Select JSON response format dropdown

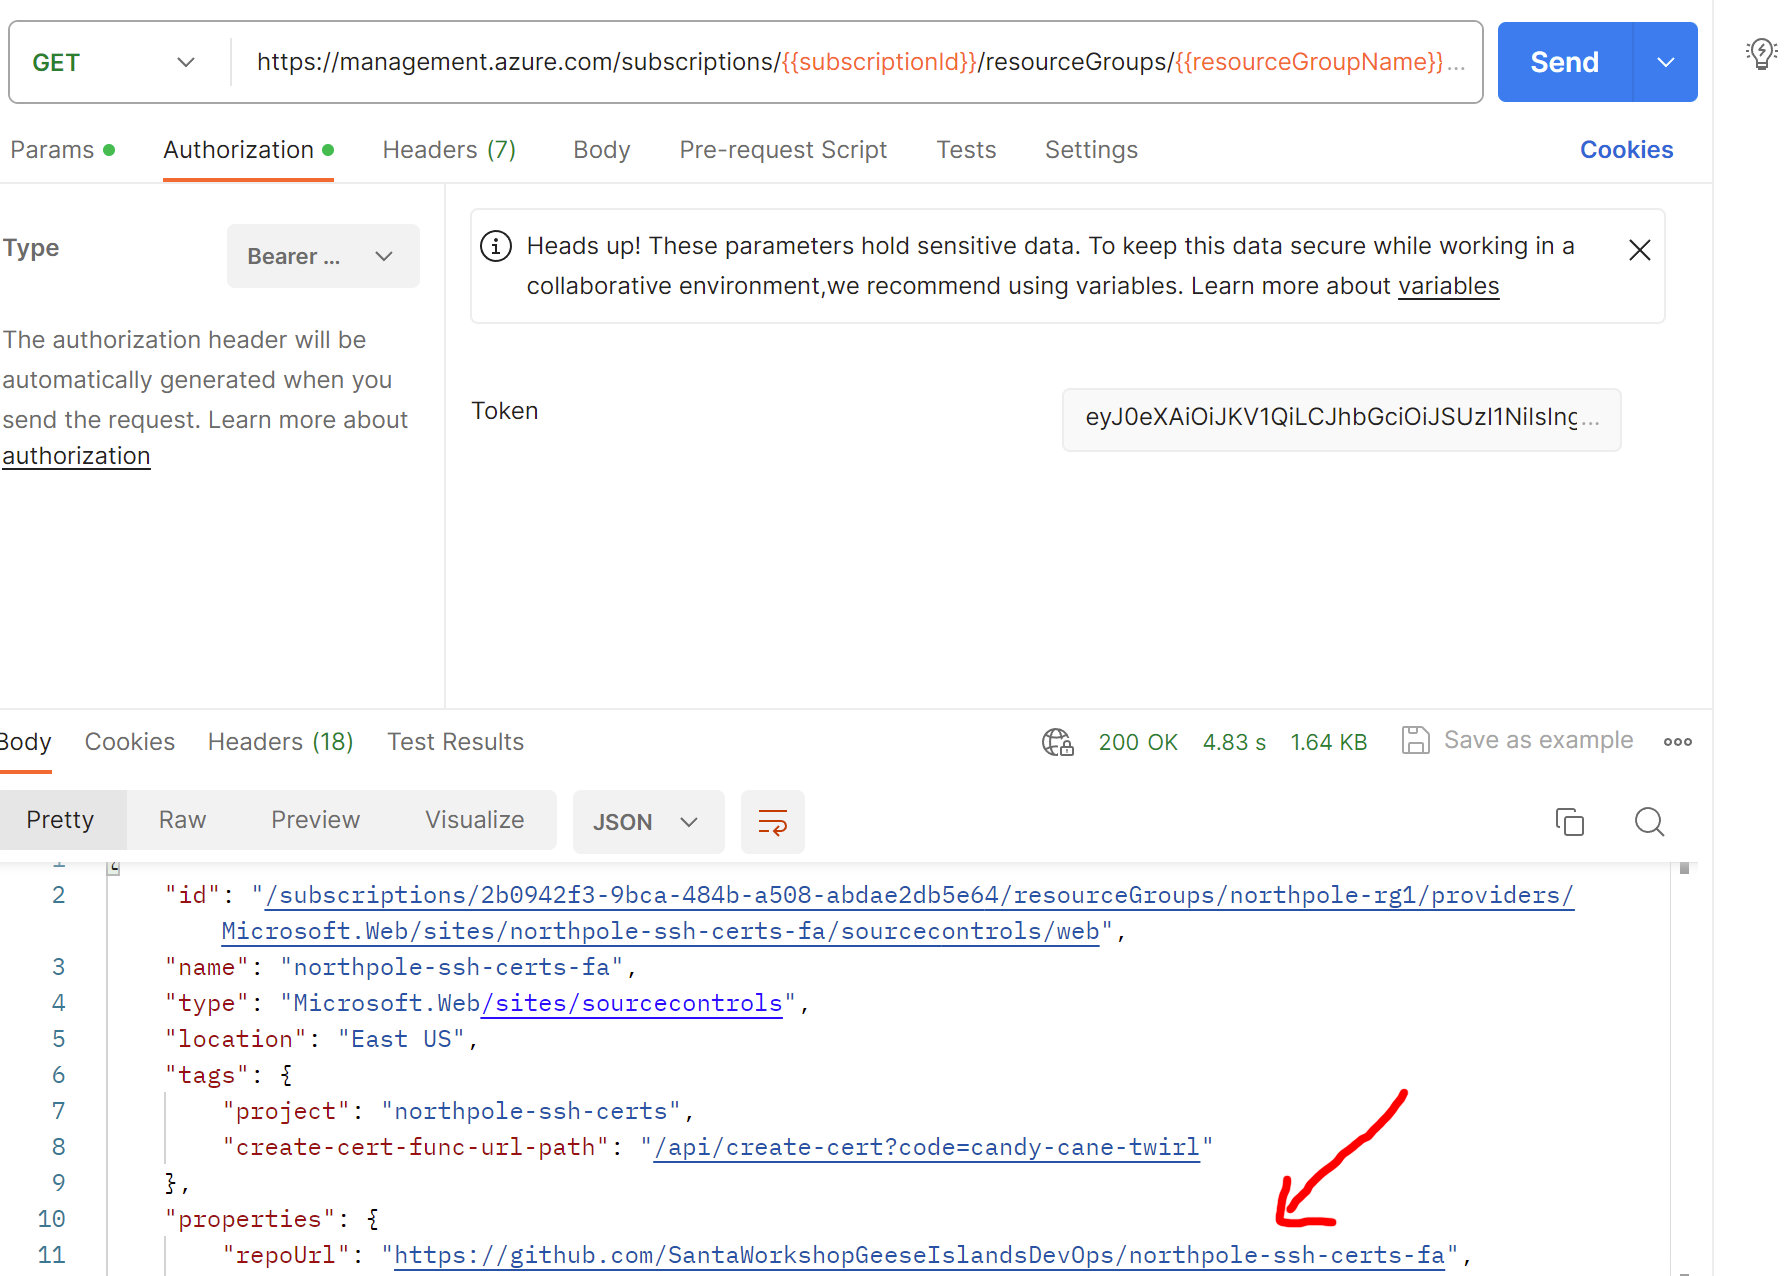pyautogui.click(x=646, y=822)
